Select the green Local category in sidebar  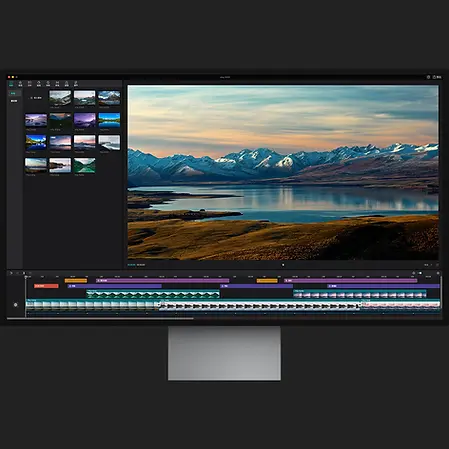pos(14,94)
